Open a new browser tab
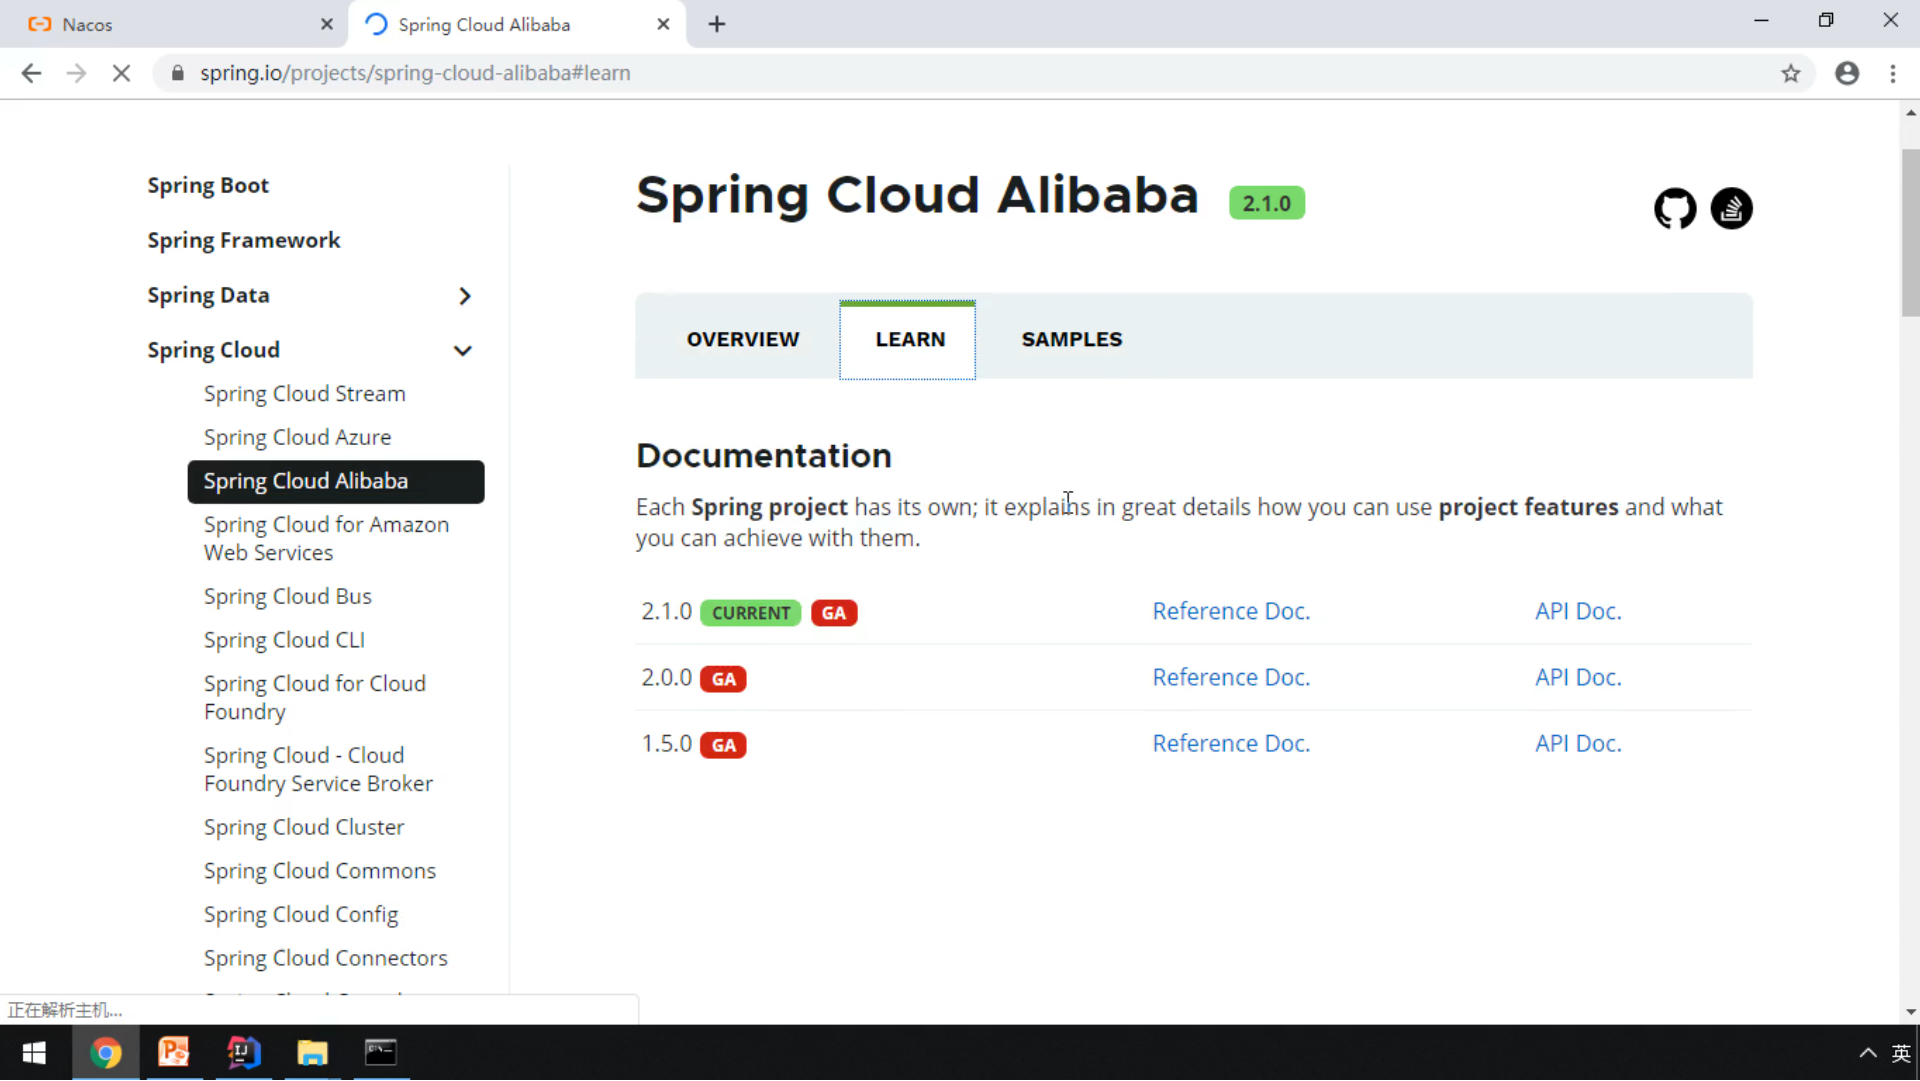 coord(717,24)
